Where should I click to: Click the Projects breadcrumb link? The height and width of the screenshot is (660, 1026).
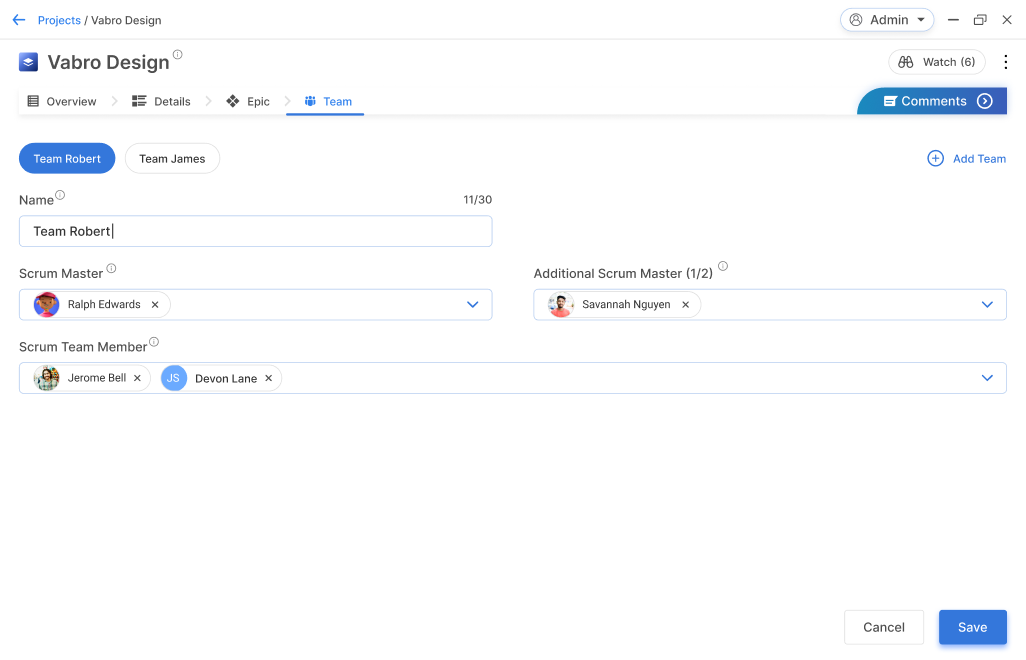pyautogui.click(x=59, y=19)
